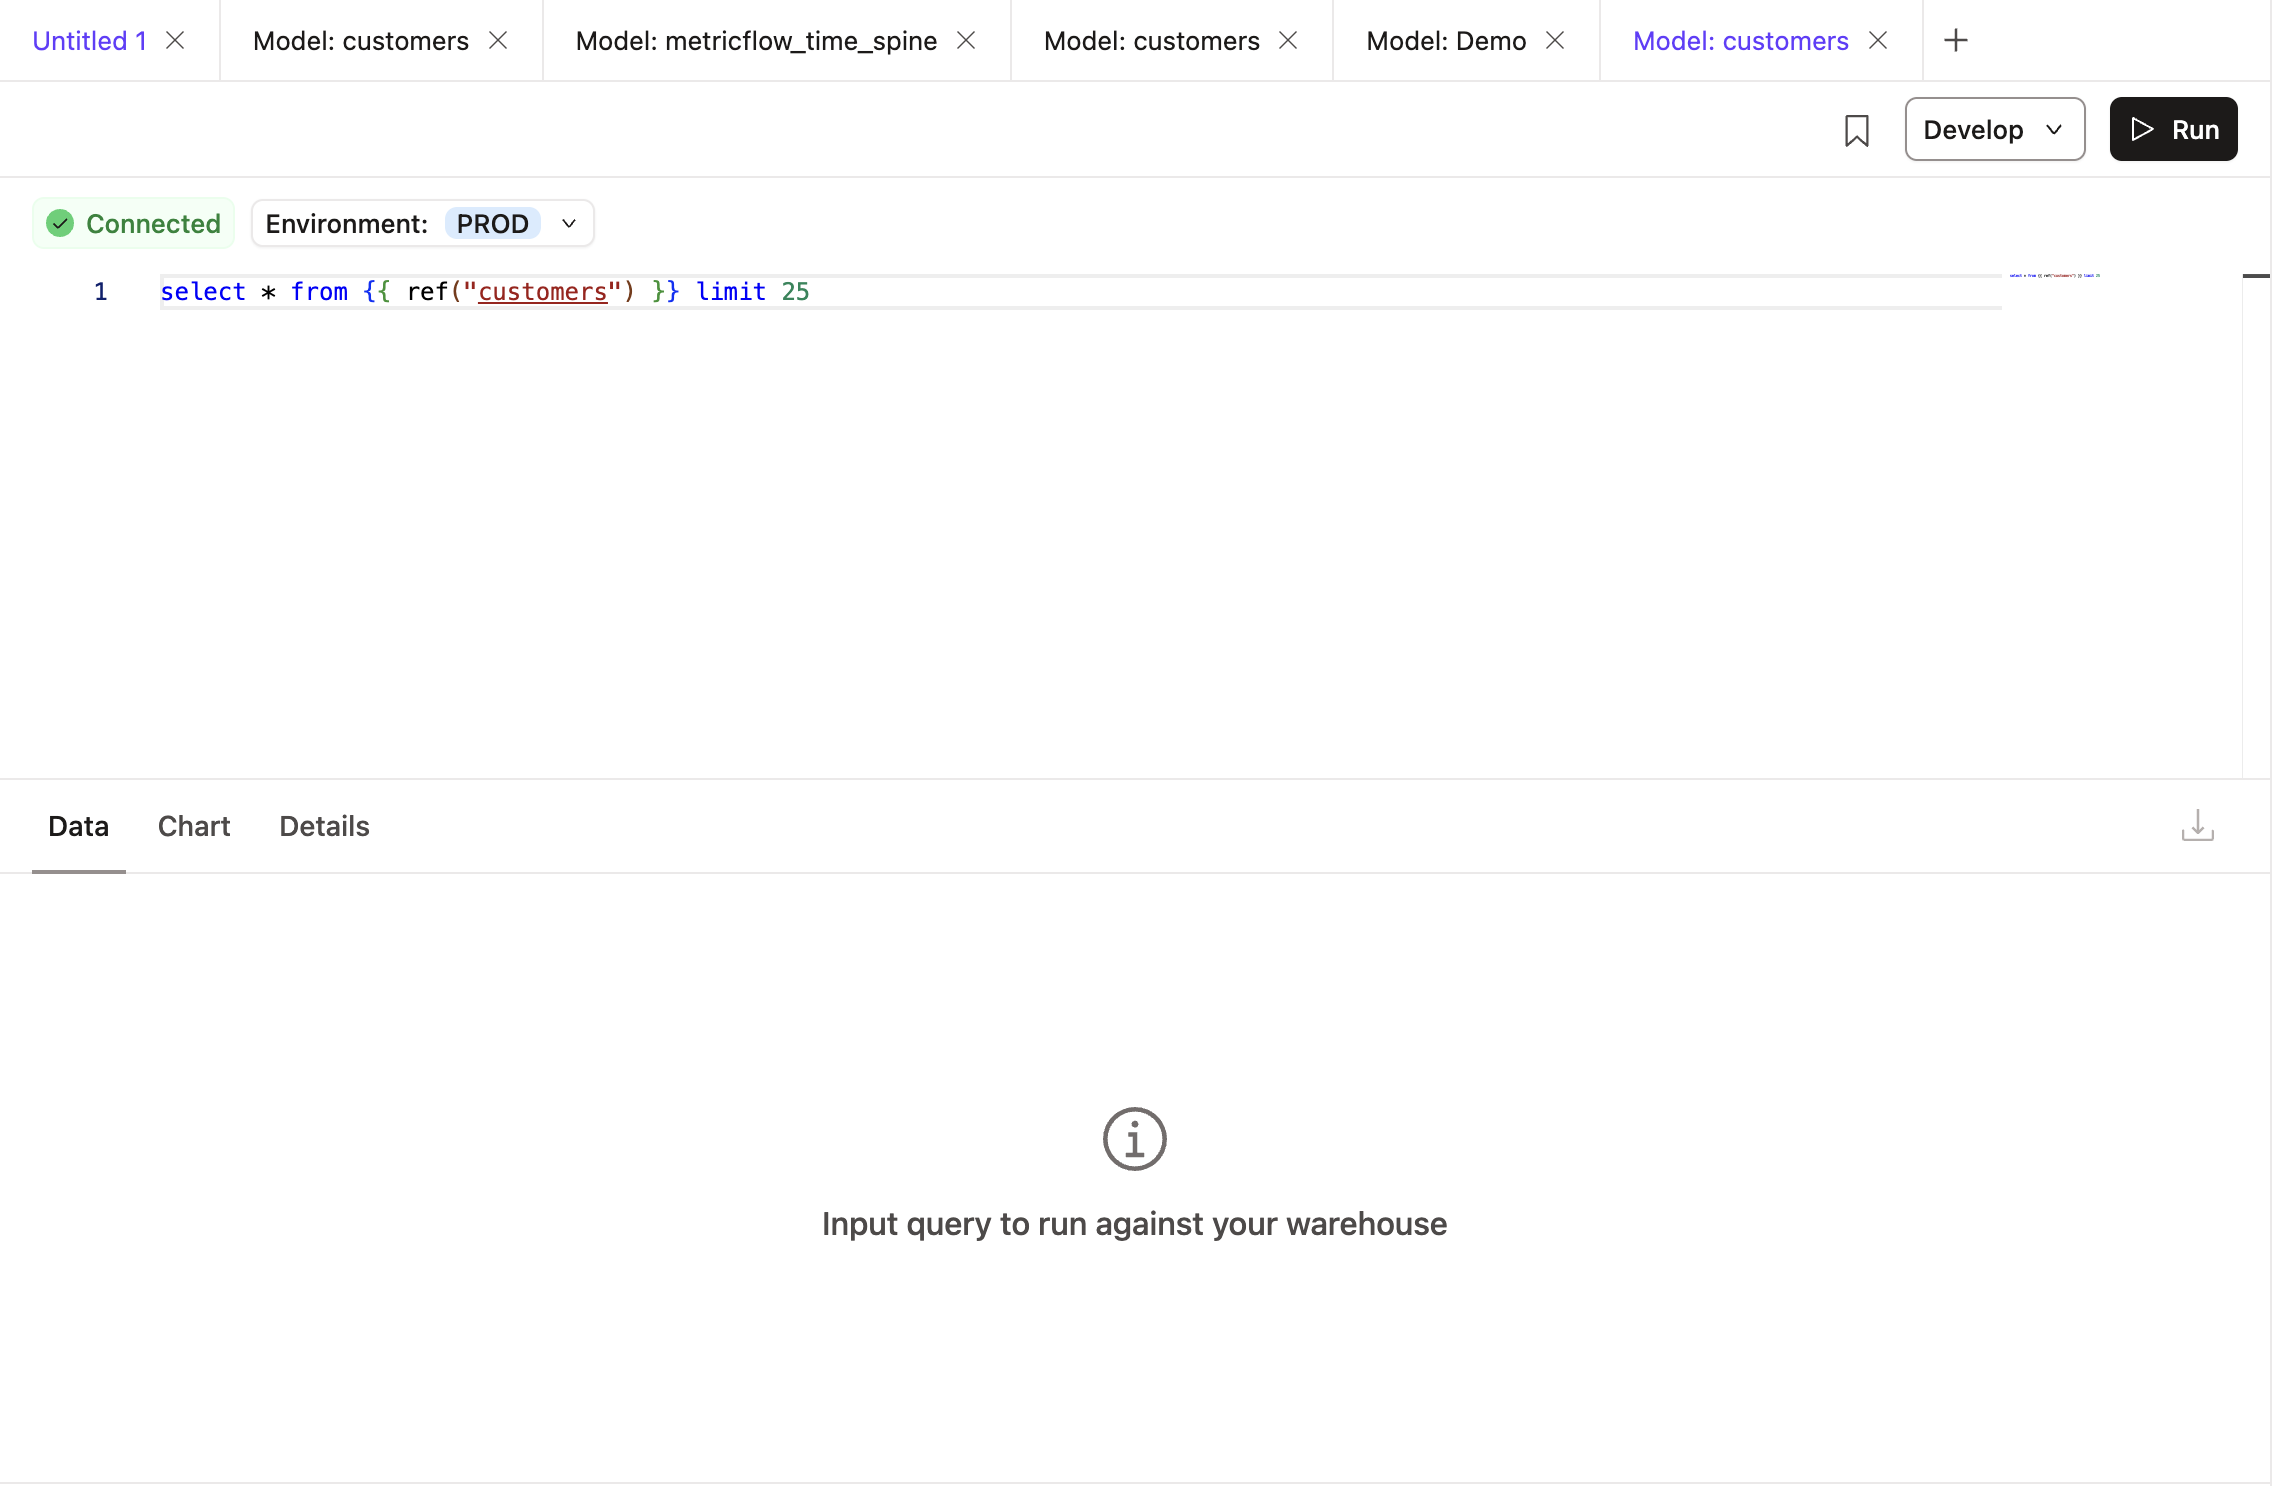Close the Model: metricflow_time_spine tab
Viewport: 2272px width, 1486px height.
click(966, 40)
